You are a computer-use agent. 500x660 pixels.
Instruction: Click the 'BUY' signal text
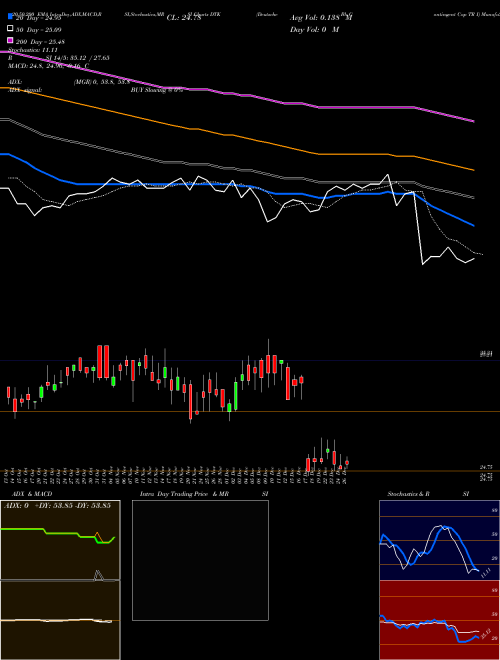coord(137,90)
